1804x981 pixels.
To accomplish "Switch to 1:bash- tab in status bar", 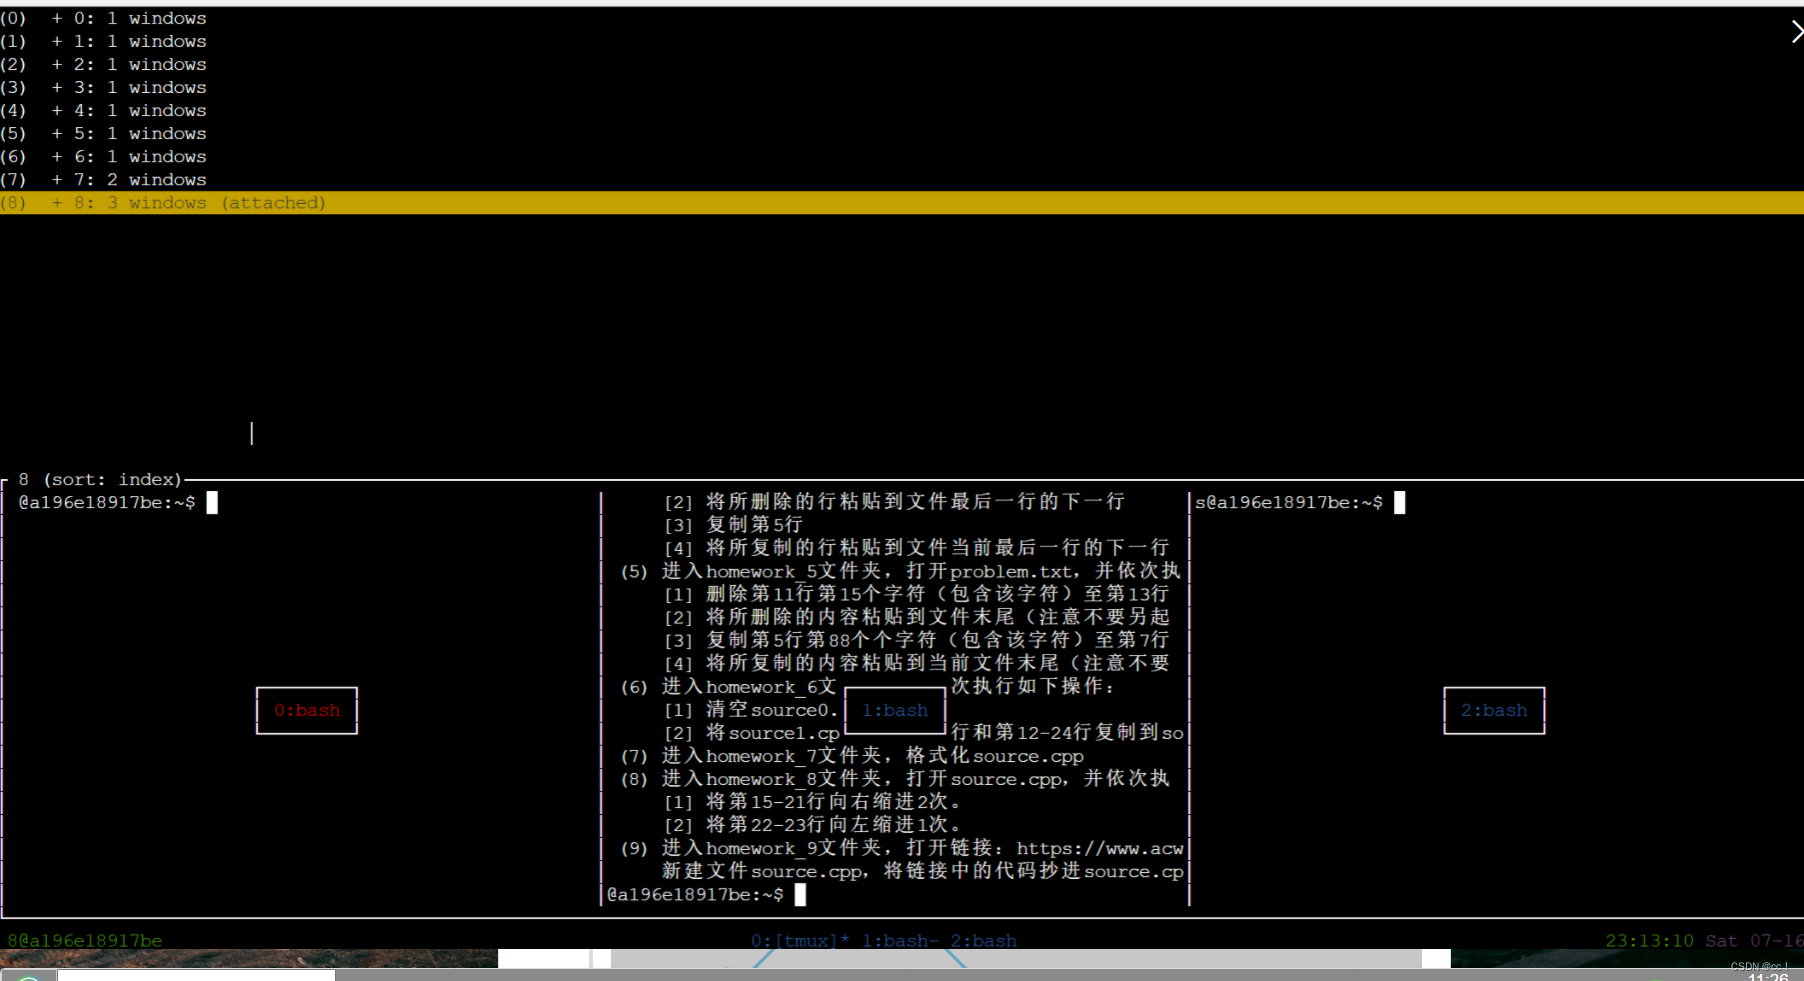I will point(900,941).
